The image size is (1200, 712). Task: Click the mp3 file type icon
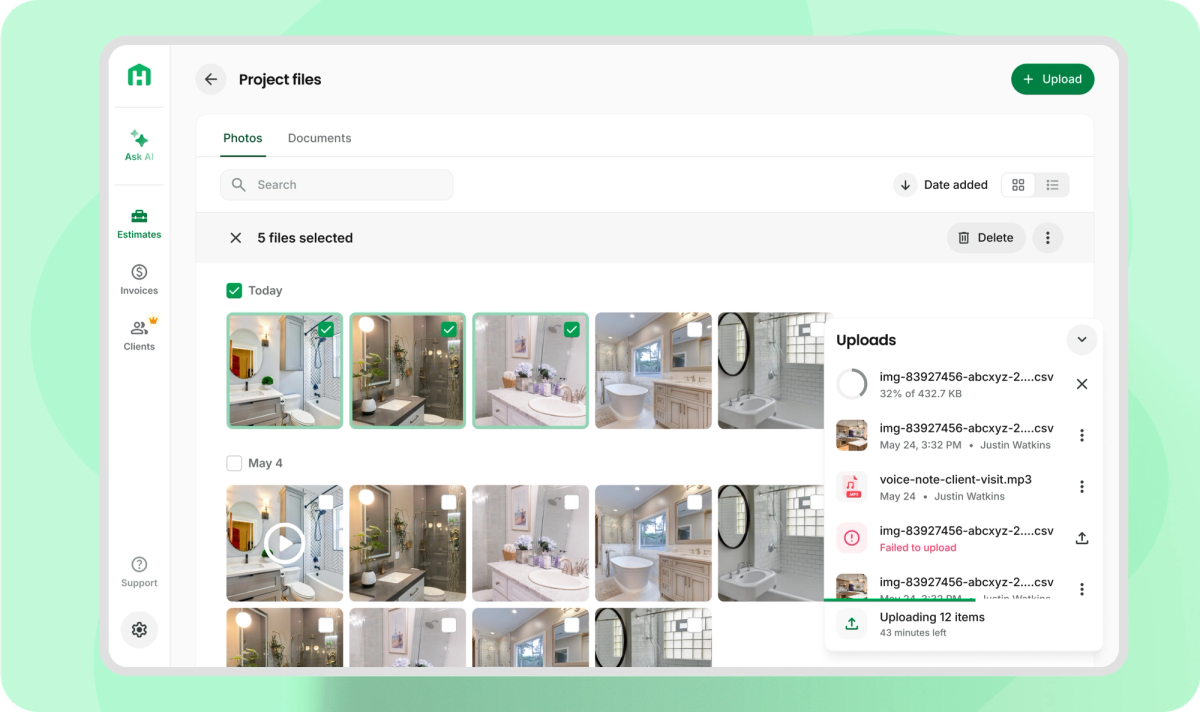852,487
